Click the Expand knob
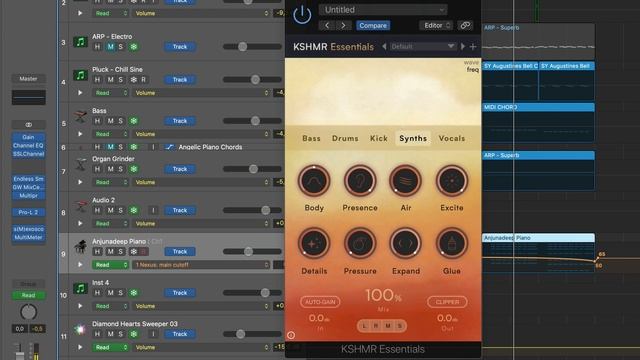The height and width of the screenshot is (360, 640). point(405,243)
